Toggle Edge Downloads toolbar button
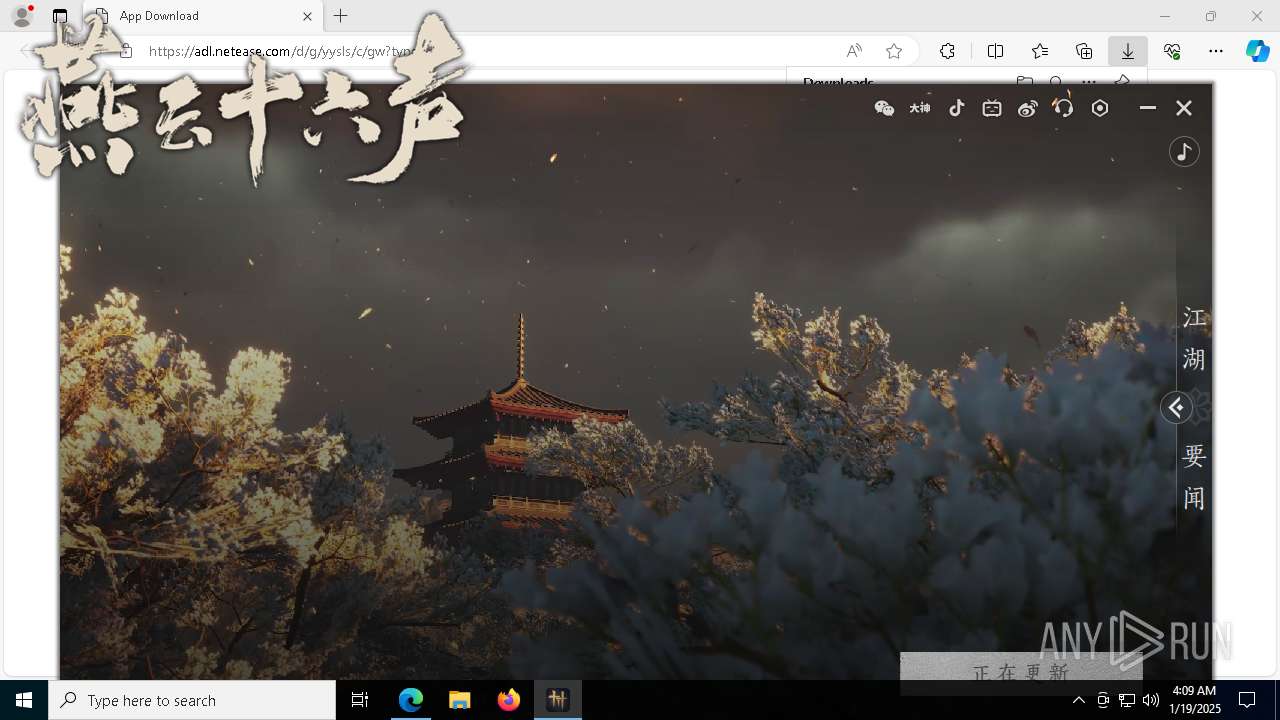 [1128, 51]
